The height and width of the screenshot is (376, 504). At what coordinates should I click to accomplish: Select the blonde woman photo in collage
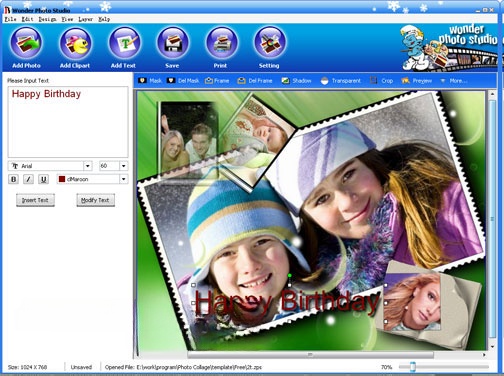click(x=413, y=303)
